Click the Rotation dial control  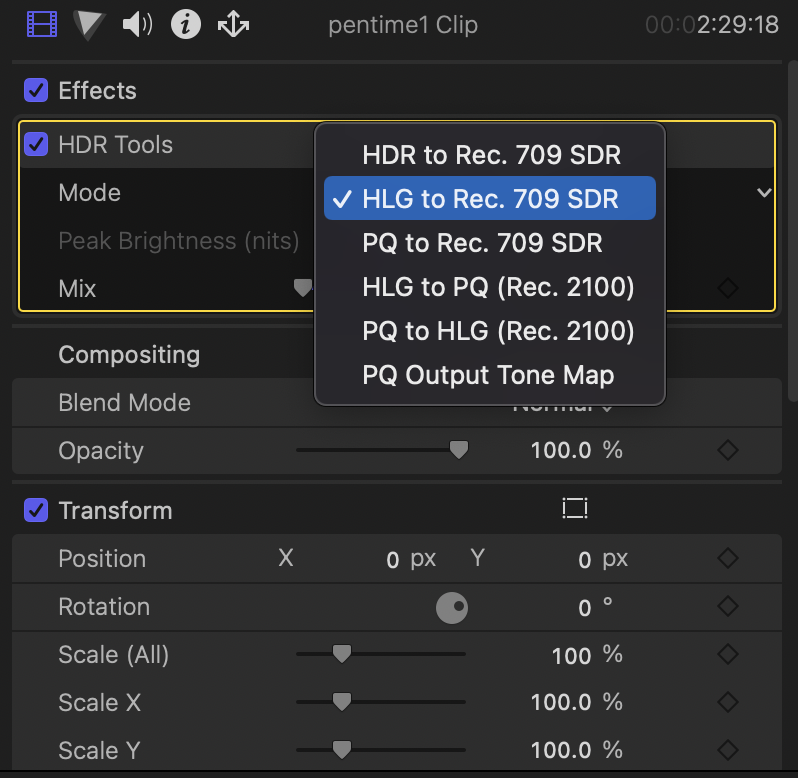[x=452, y=608]
